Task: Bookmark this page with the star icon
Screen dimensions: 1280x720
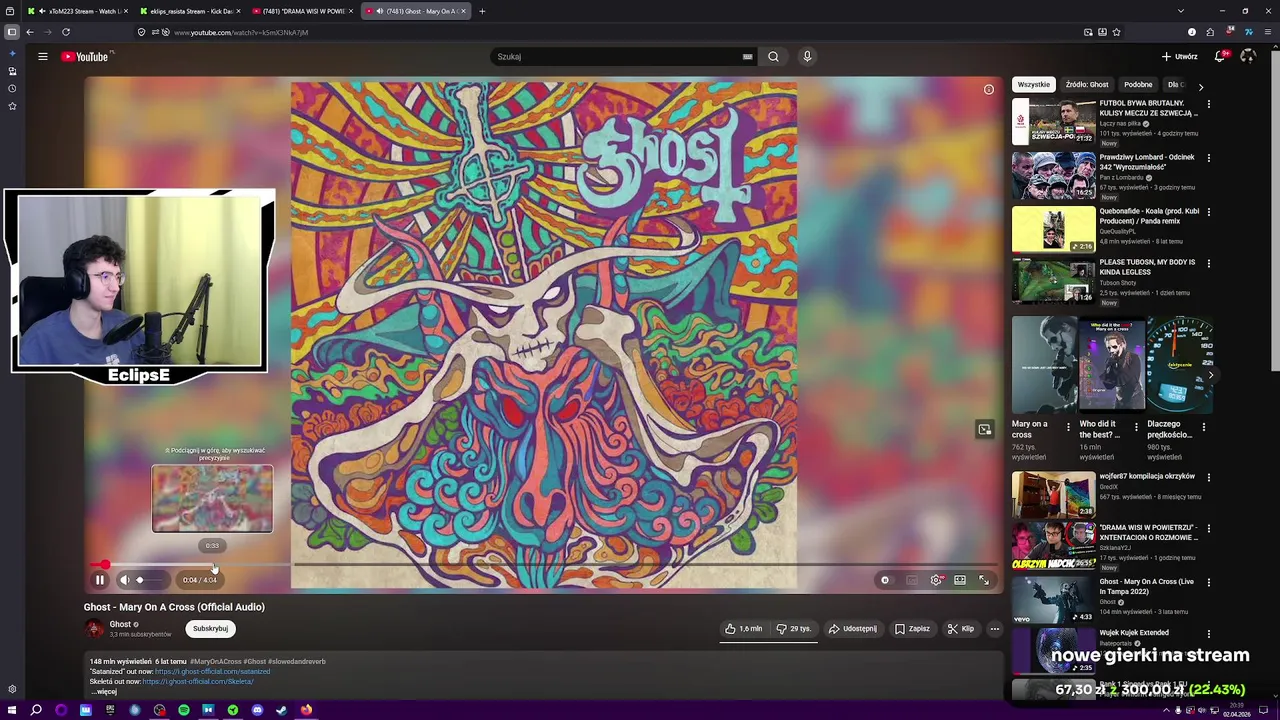Action: (x=1117, y=32)
